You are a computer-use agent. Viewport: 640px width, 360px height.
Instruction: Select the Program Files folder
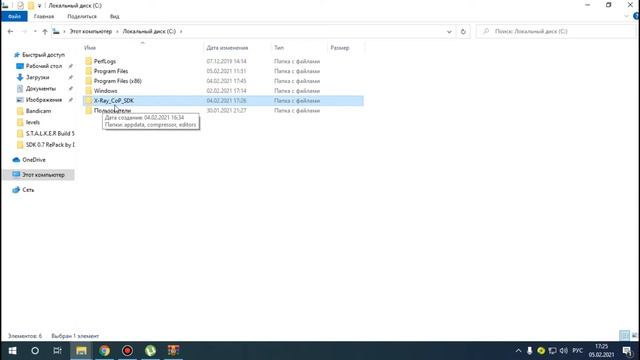(111, 71)
